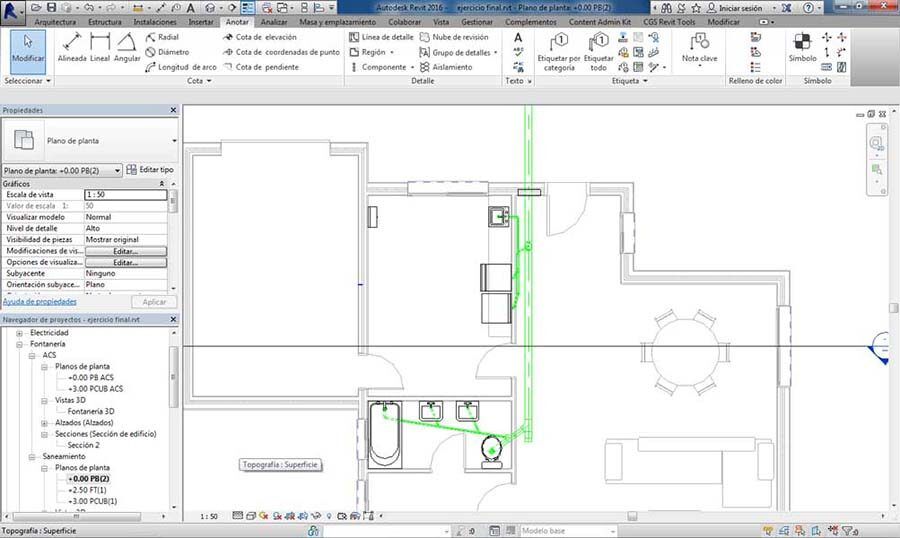Screen dimensions: 900x538
Task: Click the Nube de revisión tool
Action: (460, 37)
